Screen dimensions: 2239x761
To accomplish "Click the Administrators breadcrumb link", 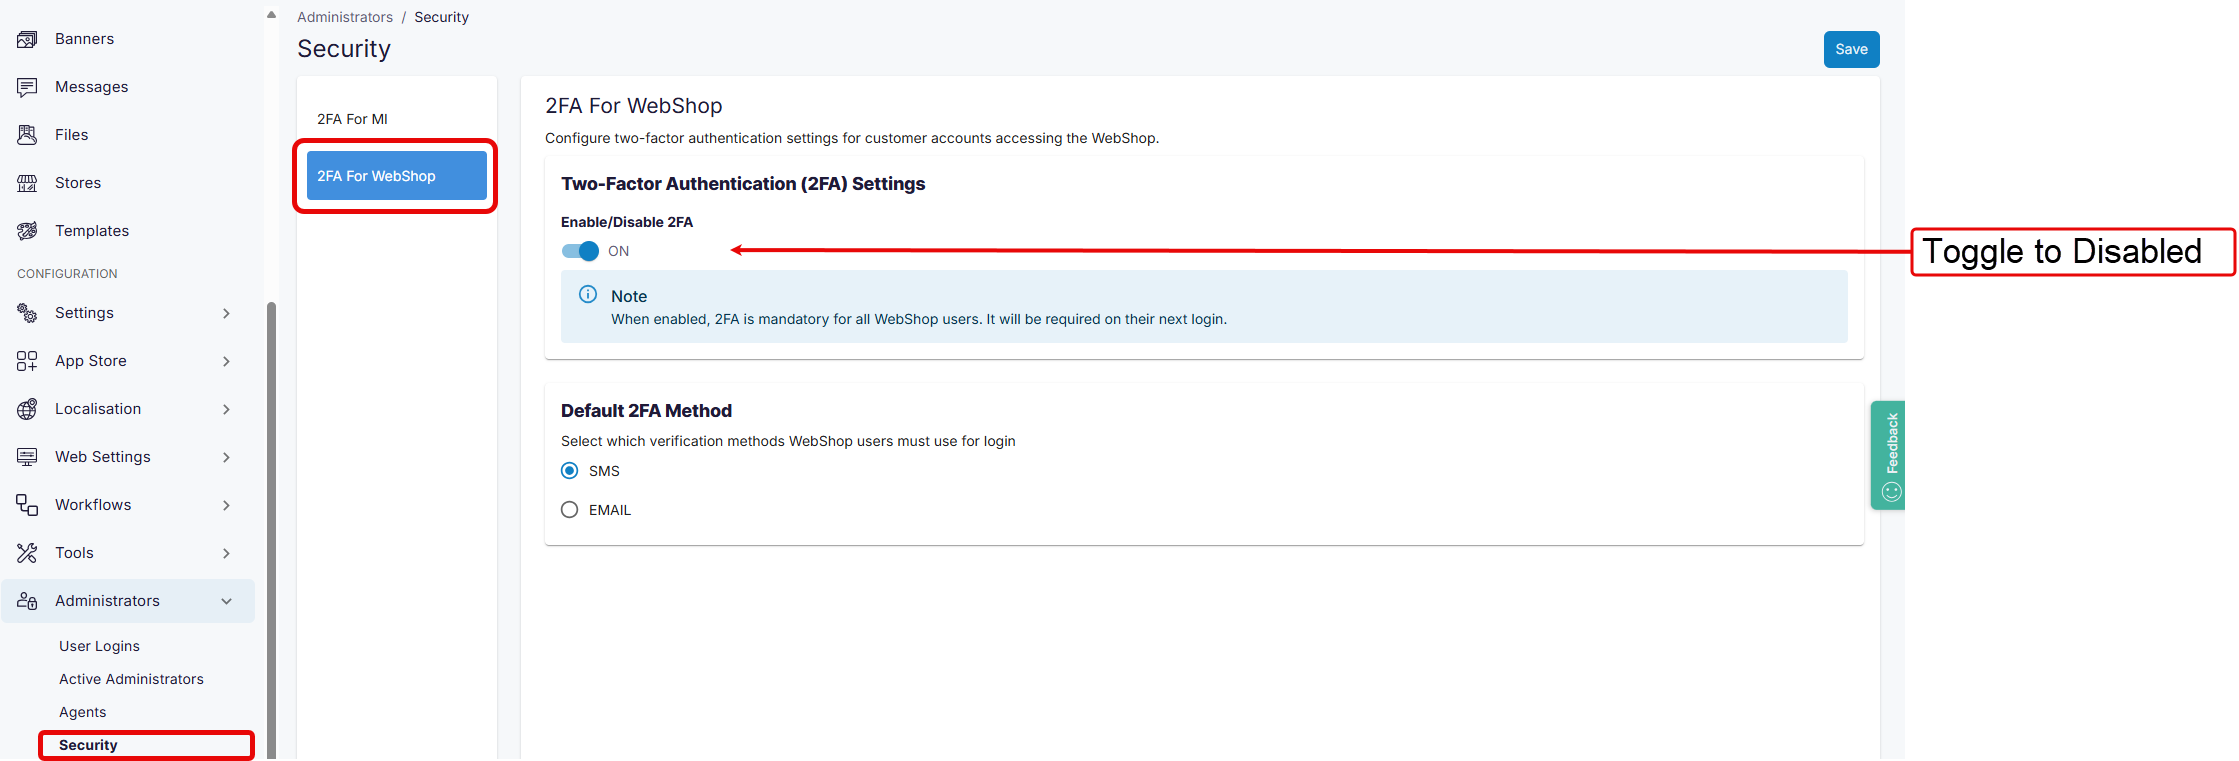I will click(345, 17).
